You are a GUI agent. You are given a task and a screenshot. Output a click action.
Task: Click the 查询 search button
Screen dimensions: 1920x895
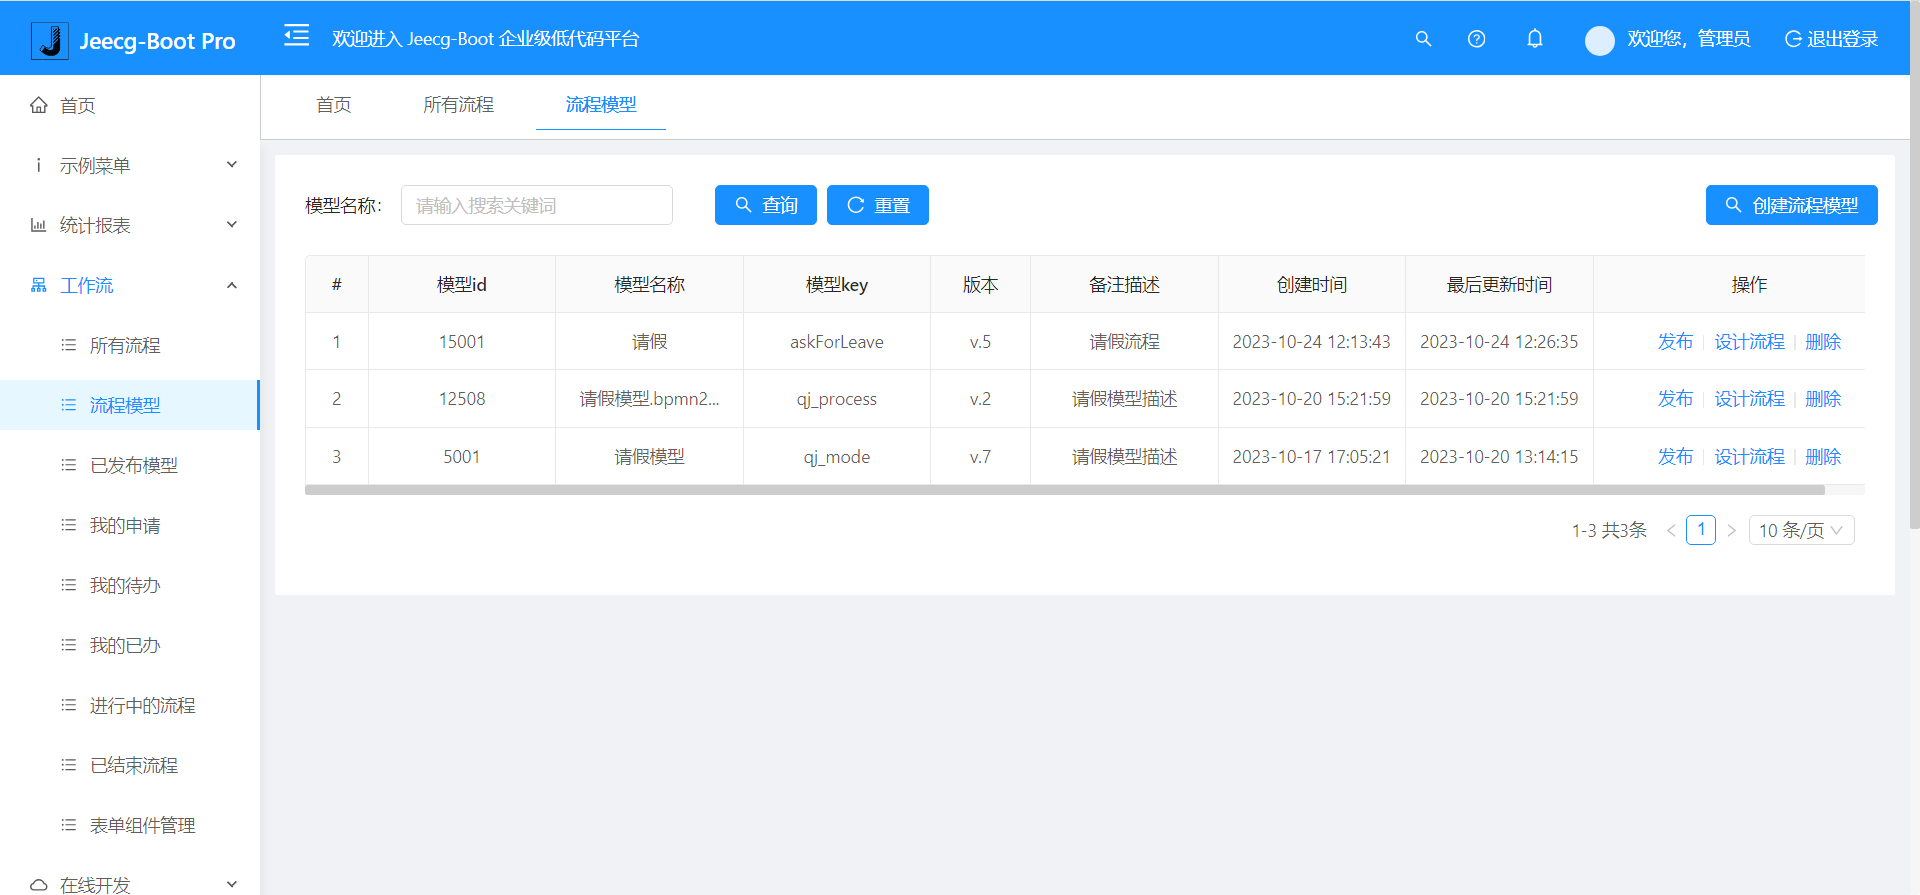(766, 205)
